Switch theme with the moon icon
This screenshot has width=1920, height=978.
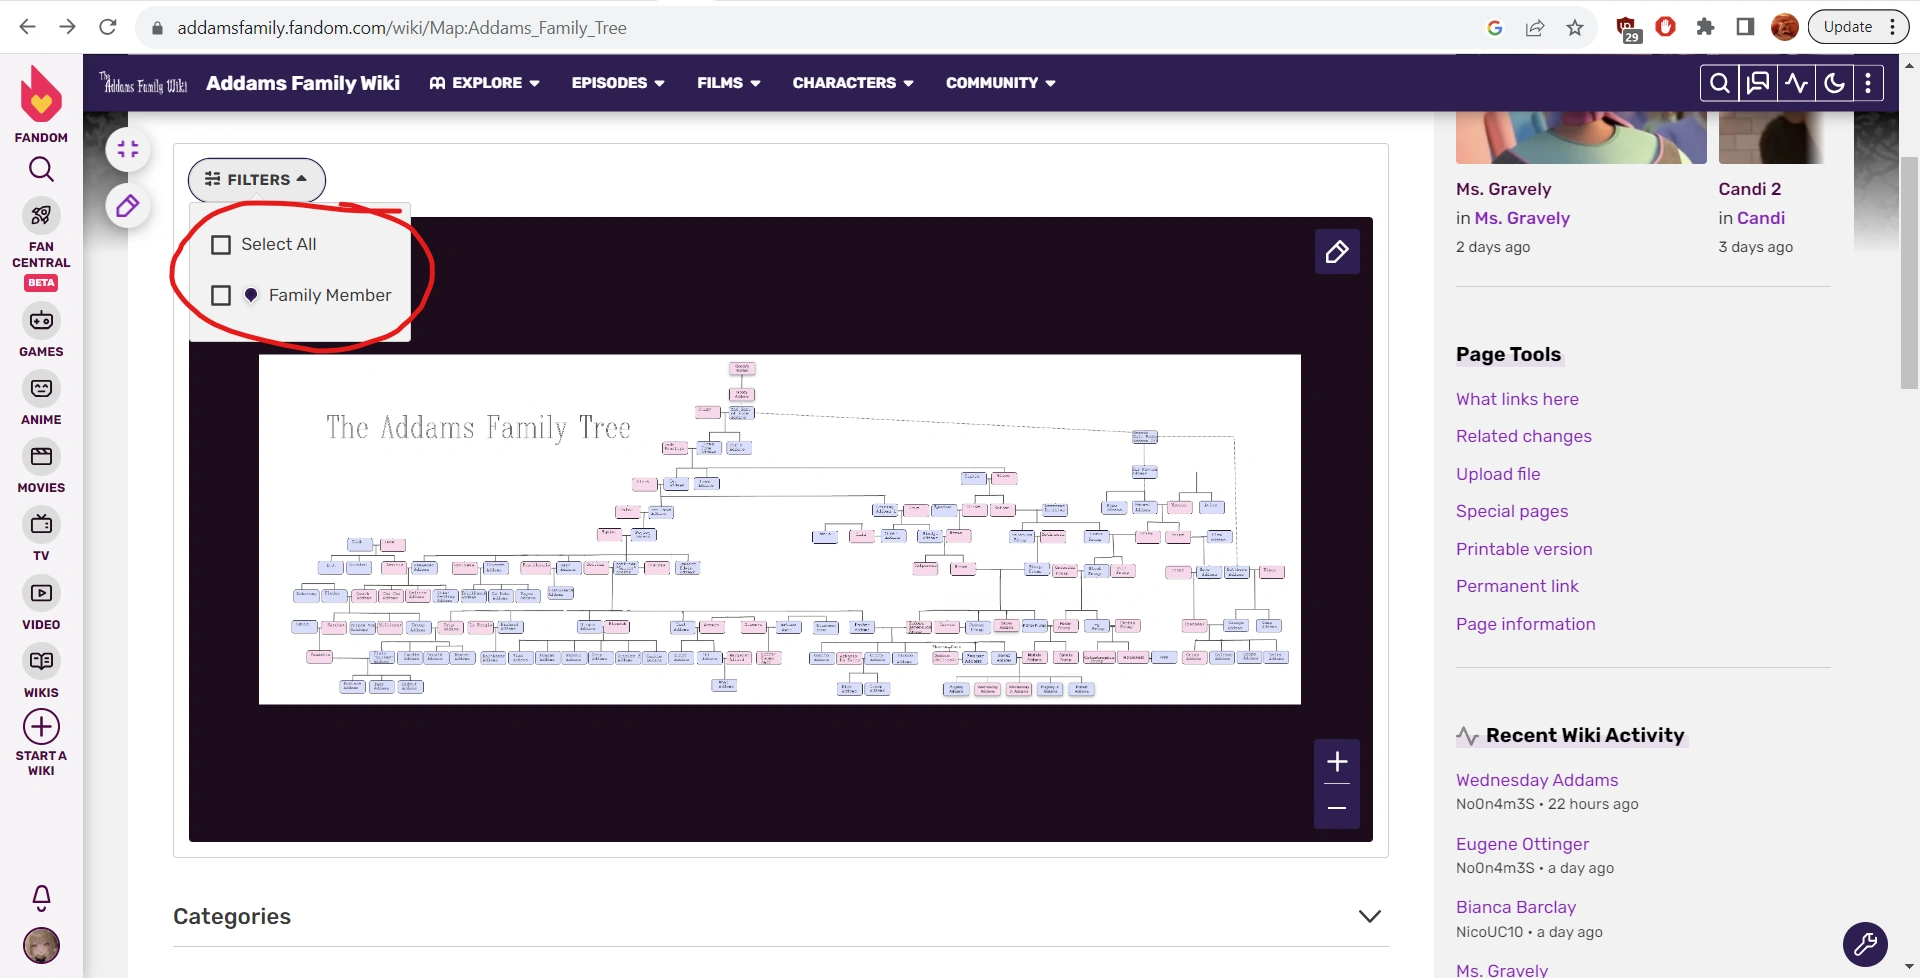coord(1834,83)
